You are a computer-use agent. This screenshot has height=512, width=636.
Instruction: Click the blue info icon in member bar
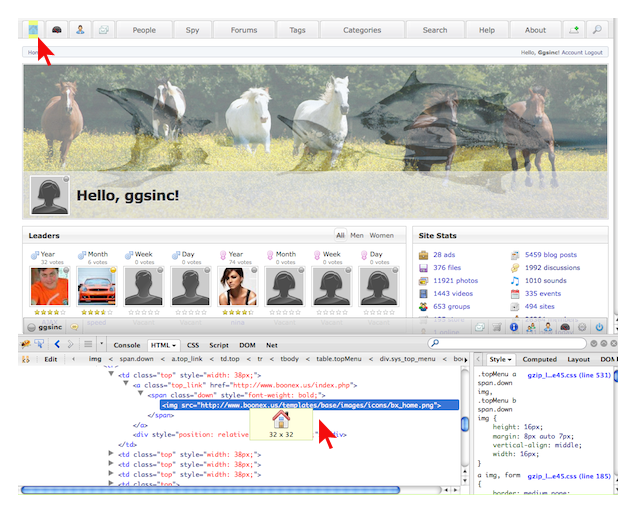[513, 327]
